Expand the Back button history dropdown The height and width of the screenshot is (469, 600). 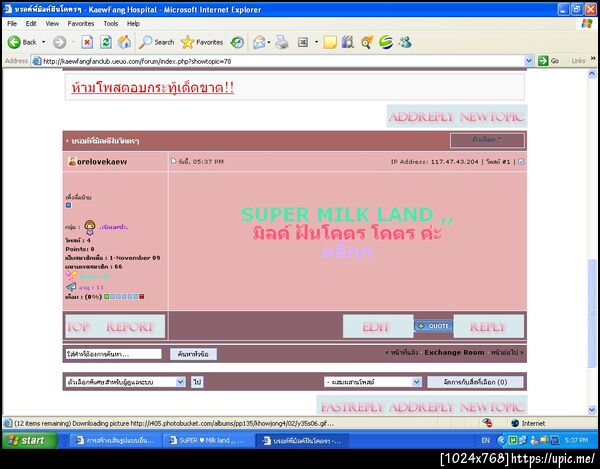click(44, 42)
